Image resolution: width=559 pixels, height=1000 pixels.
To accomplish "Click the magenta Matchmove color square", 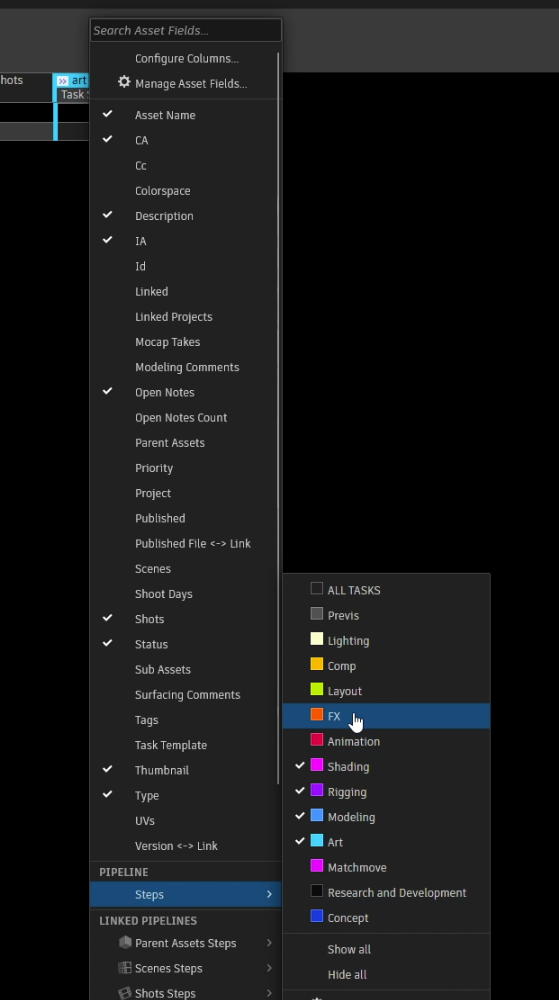I will point(317,865).
